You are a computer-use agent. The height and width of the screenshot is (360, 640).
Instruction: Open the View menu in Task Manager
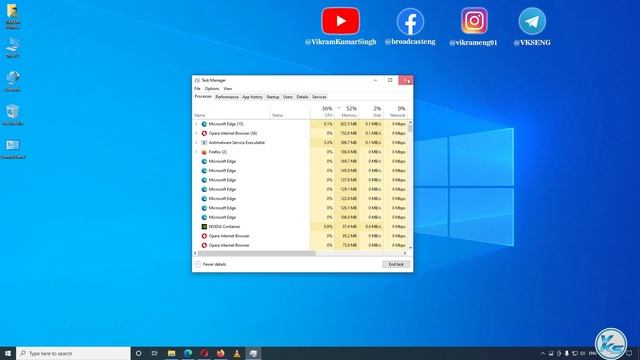point(228,89)
